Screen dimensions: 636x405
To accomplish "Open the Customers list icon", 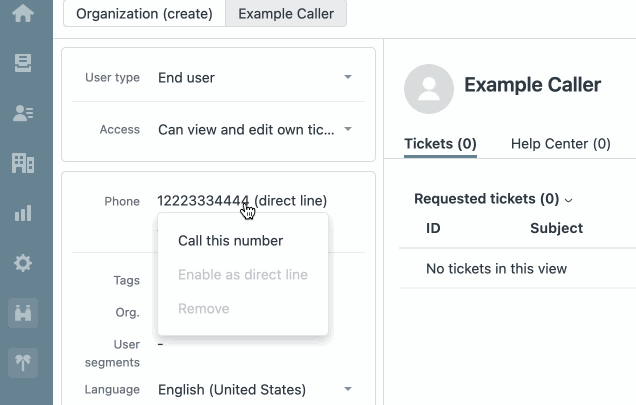I will [x=22, y=113].
